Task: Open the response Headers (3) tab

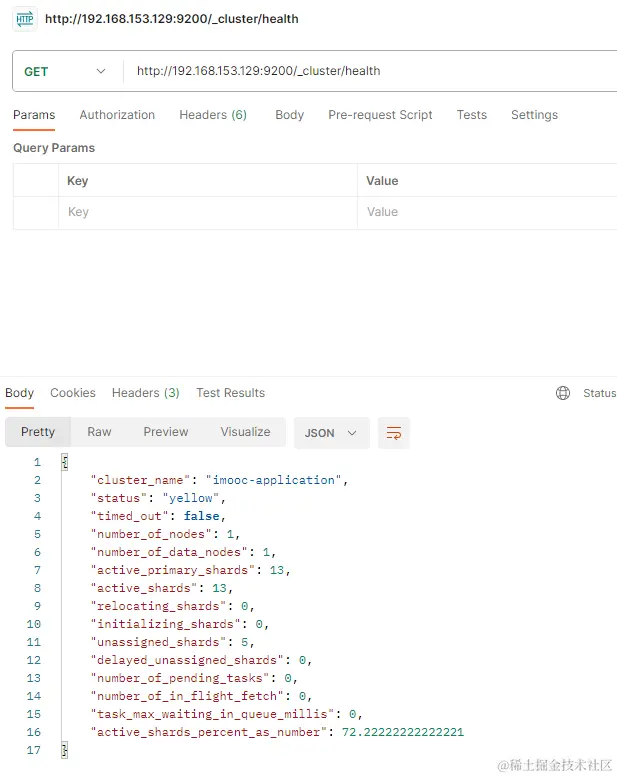Action: 145,393
